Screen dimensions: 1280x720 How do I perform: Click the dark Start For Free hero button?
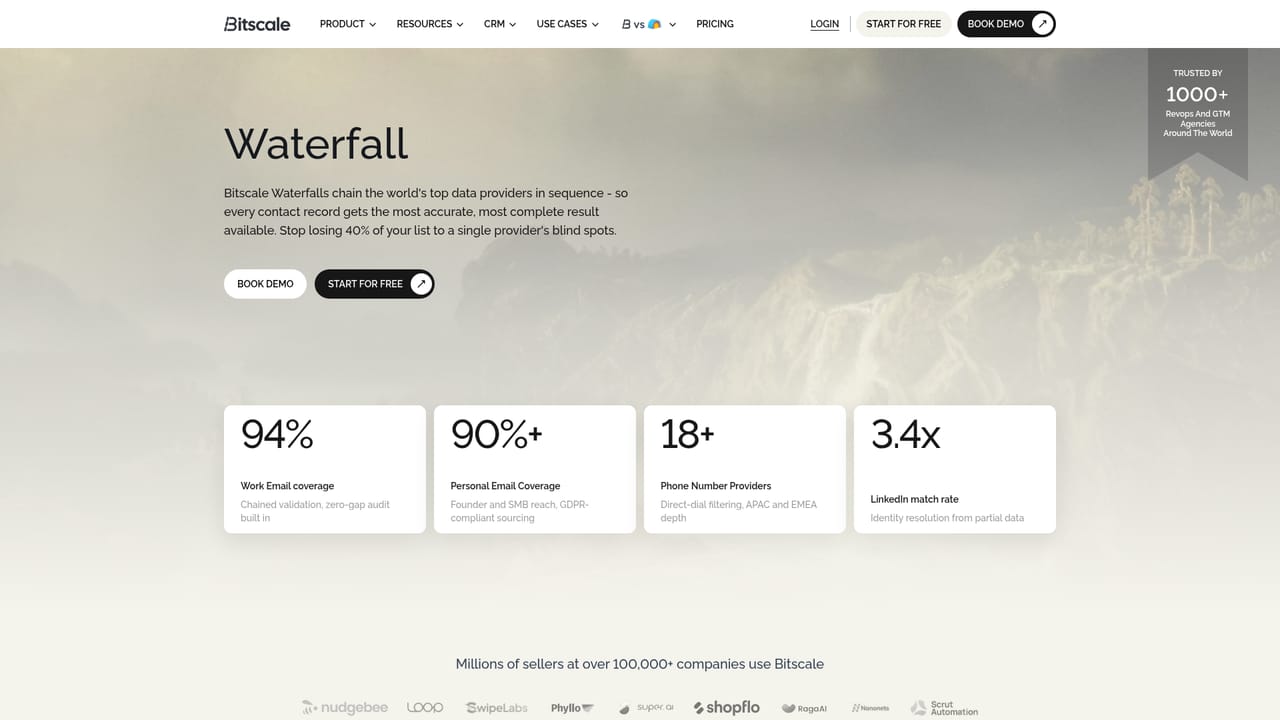tap(374, 284)
